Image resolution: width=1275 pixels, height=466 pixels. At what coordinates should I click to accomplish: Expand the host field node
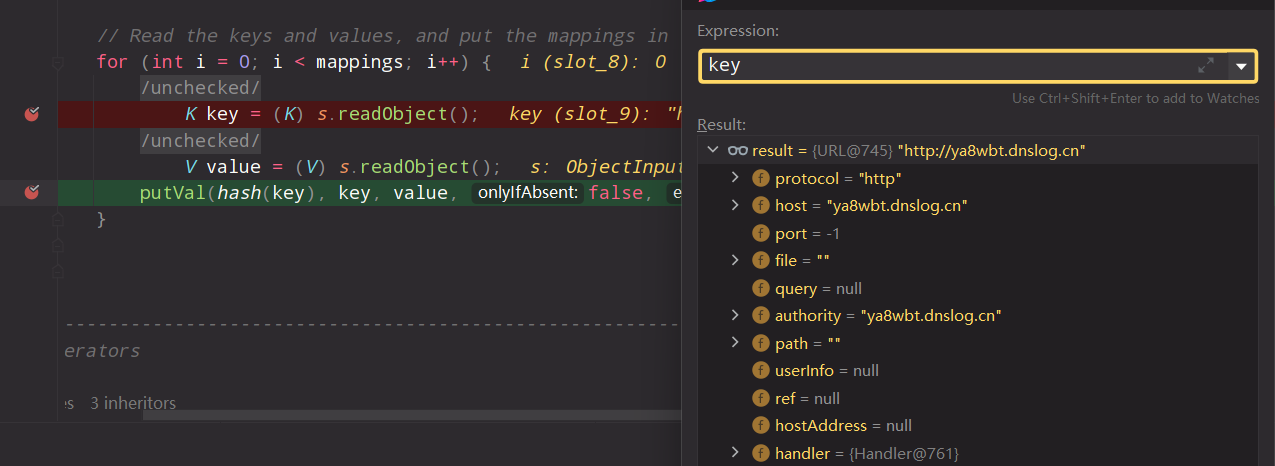(x=735, y=205)
